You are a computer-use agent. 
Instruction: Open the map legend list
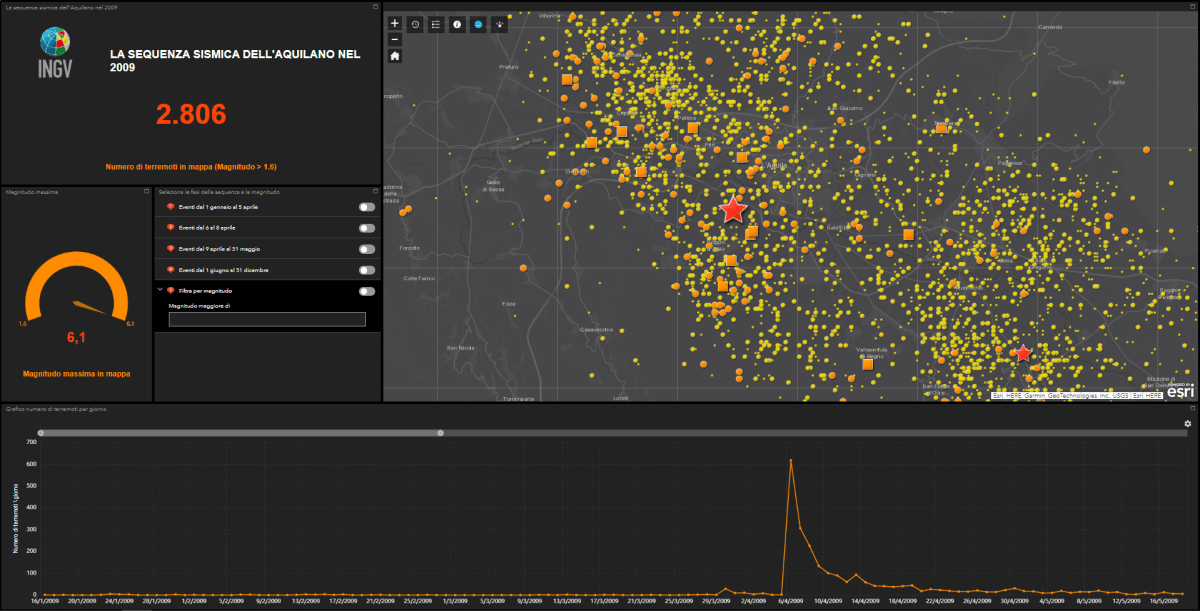click(x=436, y=24)
